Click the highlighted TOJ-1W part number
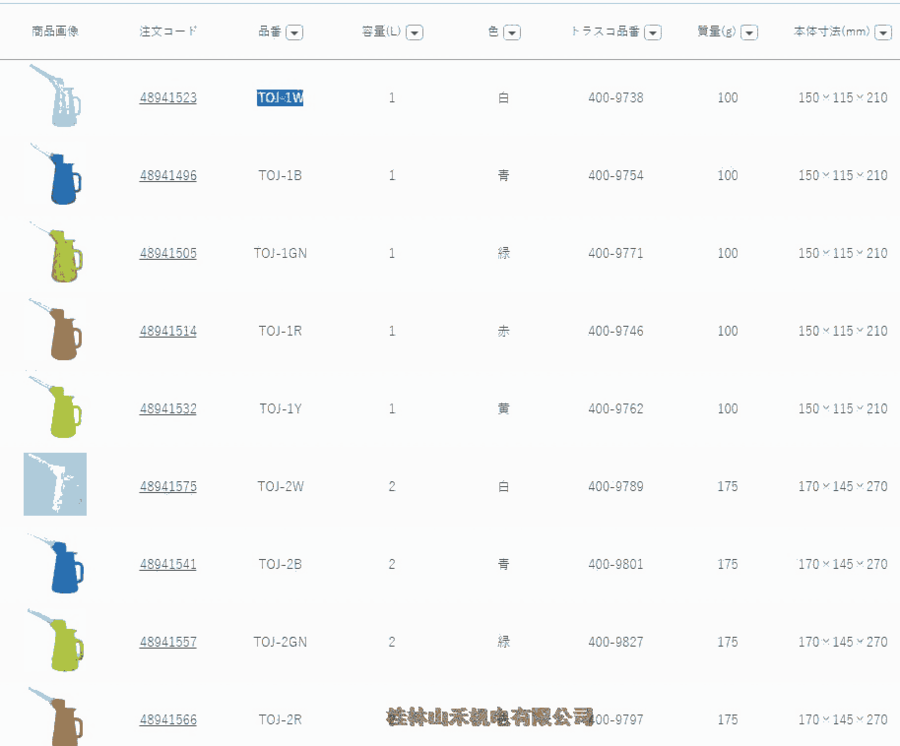Screen dimensions: 900x746 280,98
